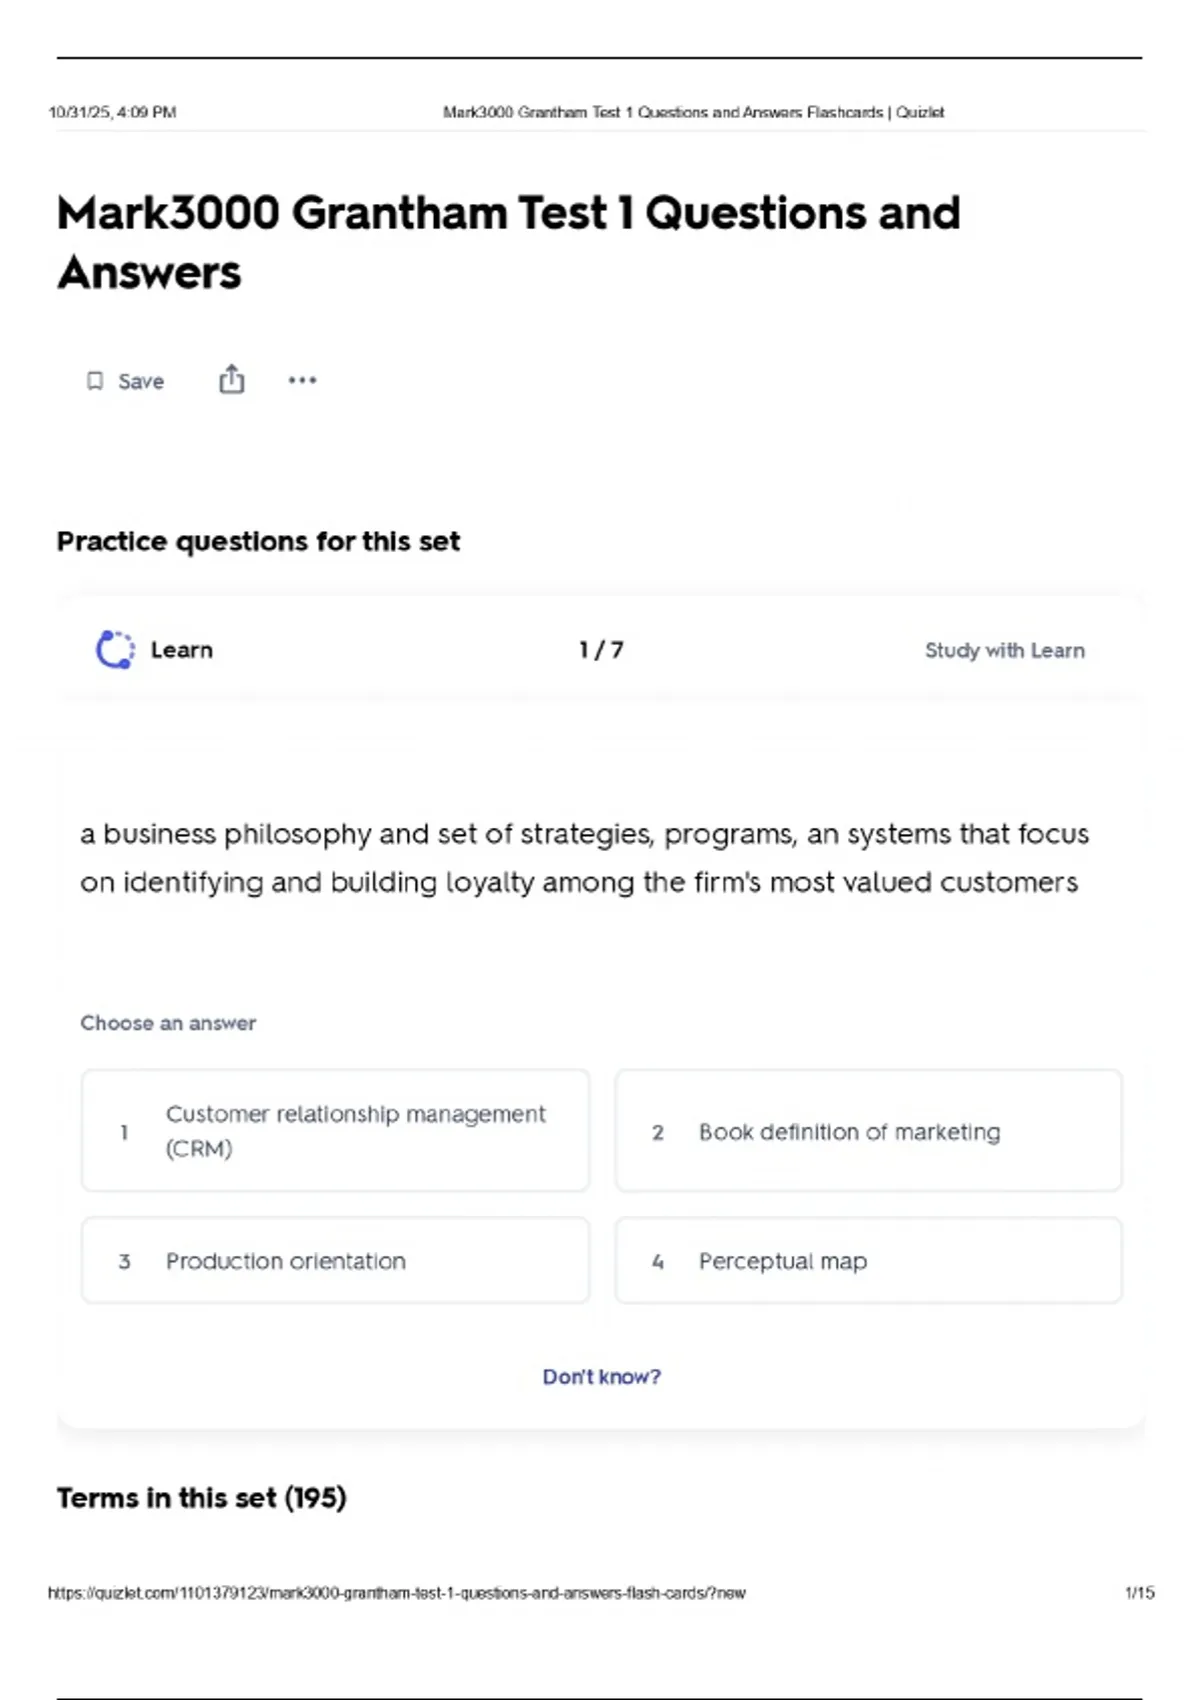This screenshot has height=1700, width=1200.
Task: Click the Mark3000 Grantham Test 1 page title
Action: (508, 243)
